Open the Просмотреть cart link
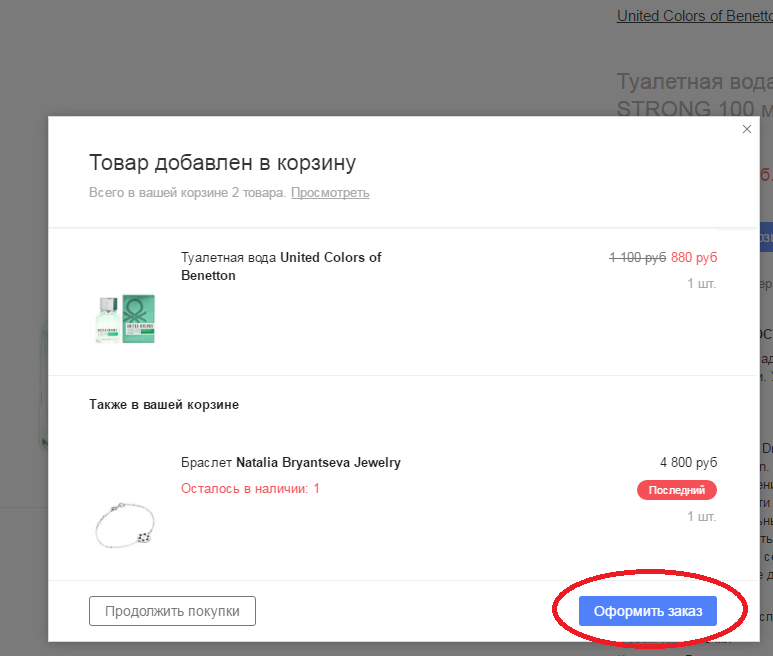 tap(330, 193)
